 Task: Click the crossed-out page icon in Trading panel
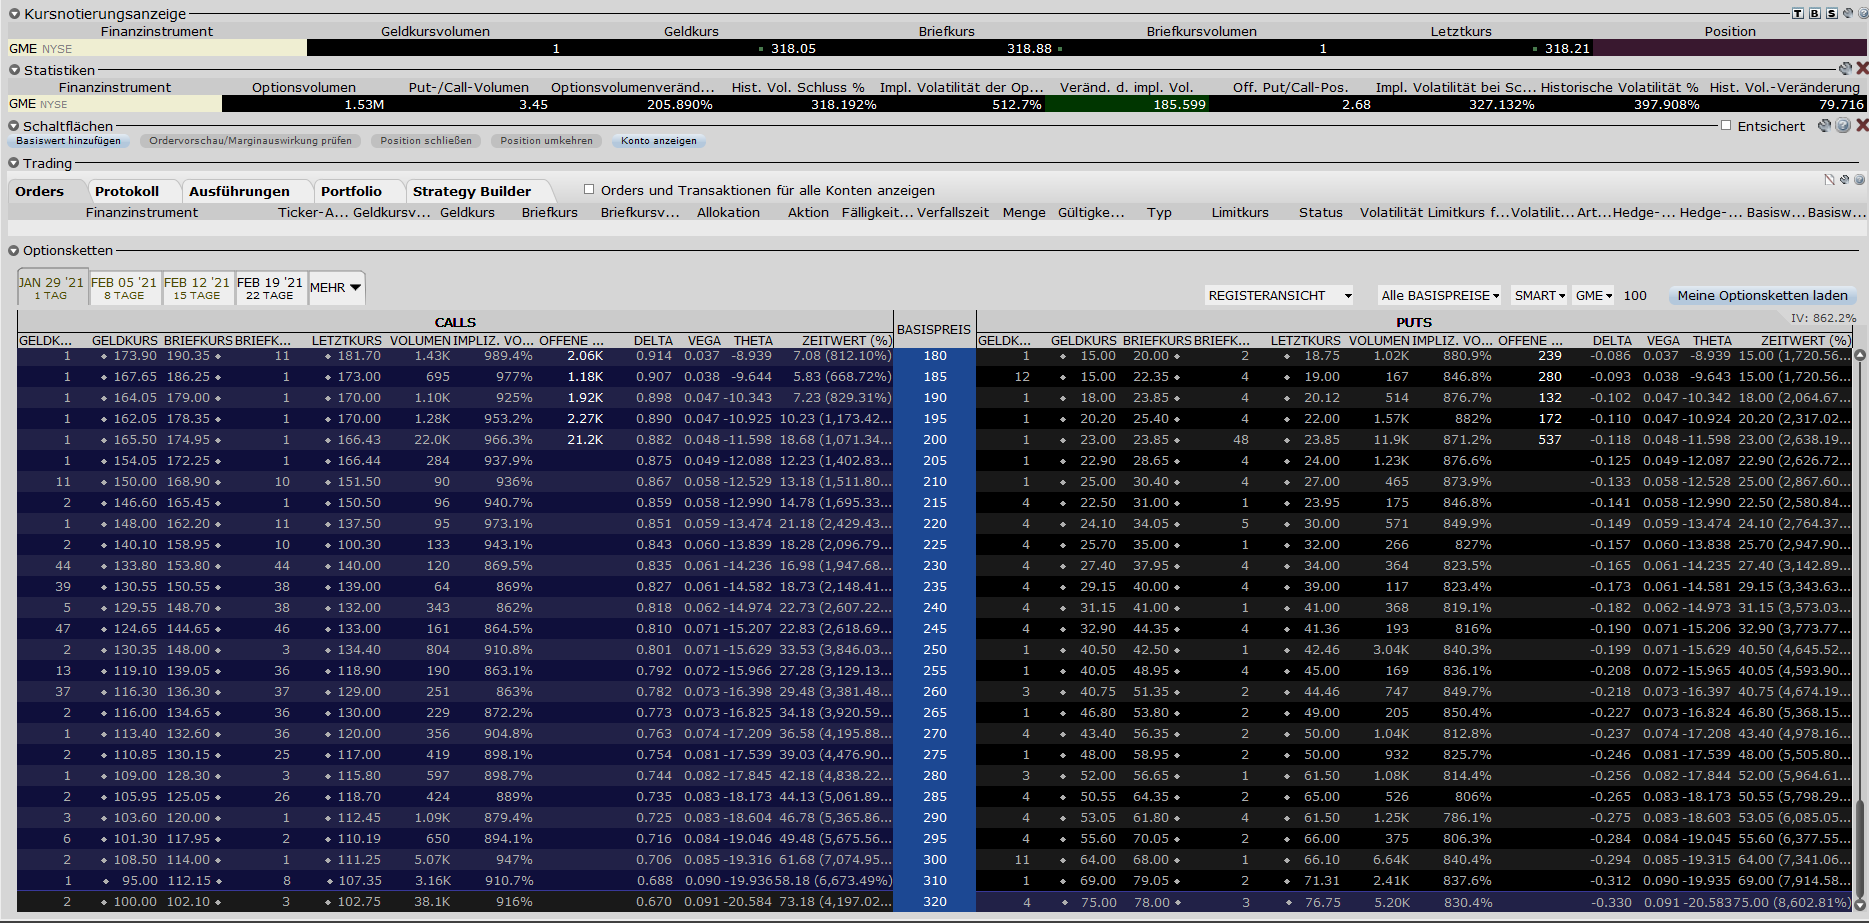(1829, 180)
